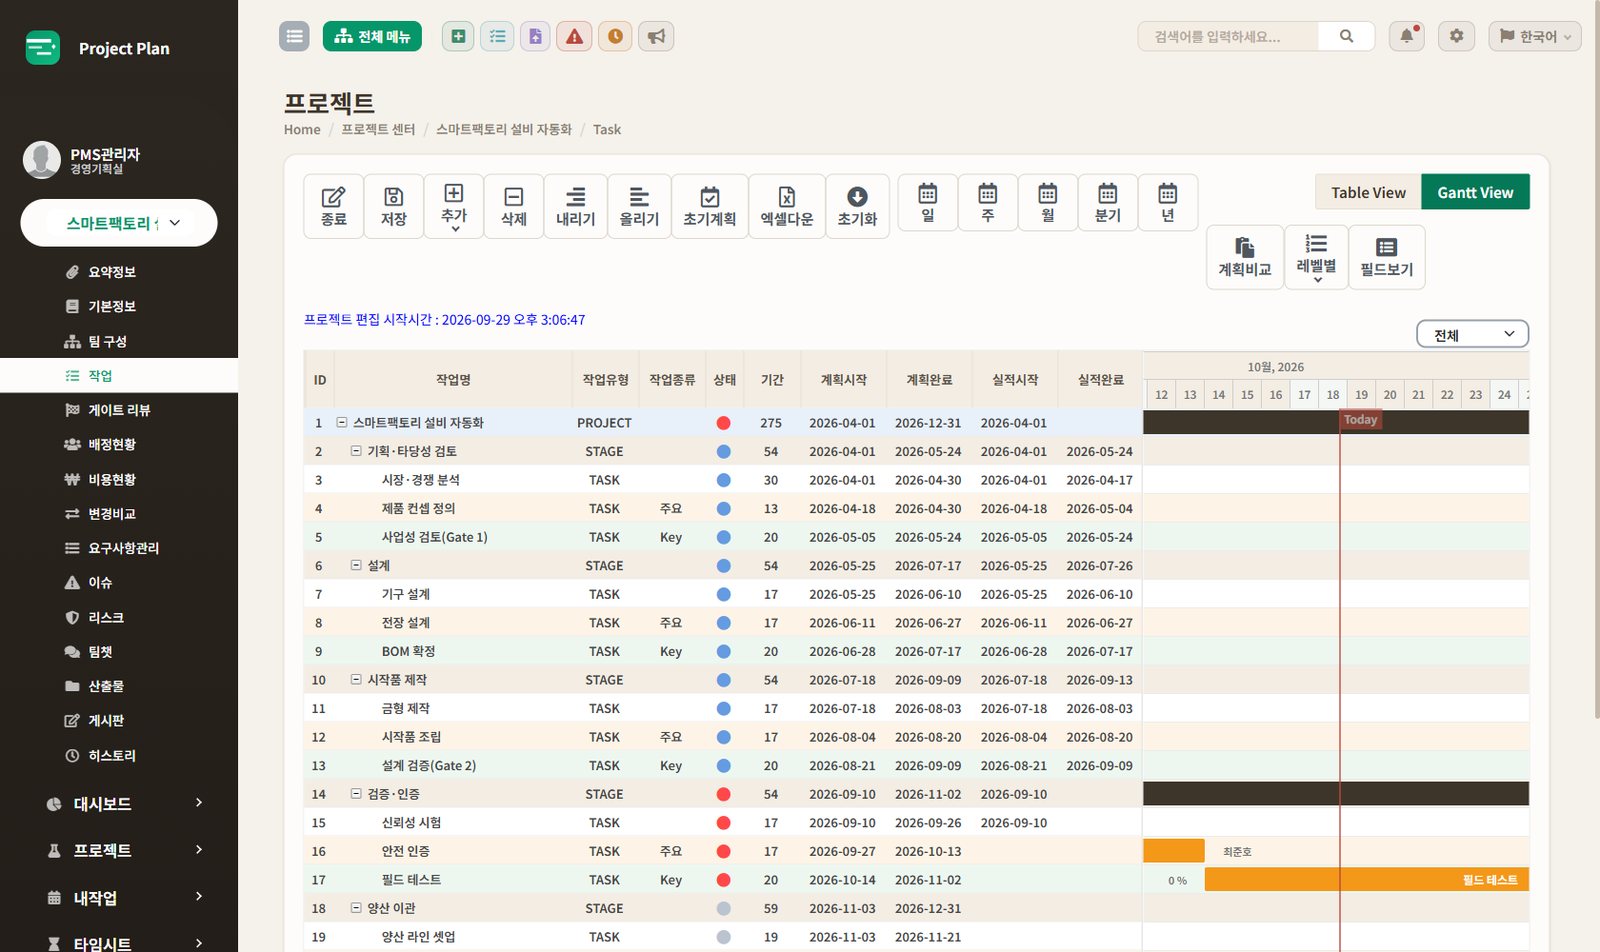Click the orange clock icon
Viewport: 1600px width, 952px height.
click(x=615, y=36)
